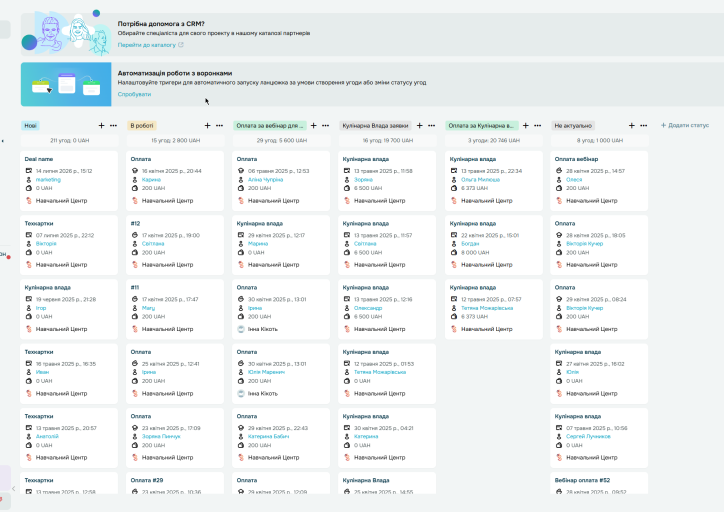
Task: Click Навчальний Центр avatar in Deal name card
Action: pyautogui.click(x=29, y=200)
